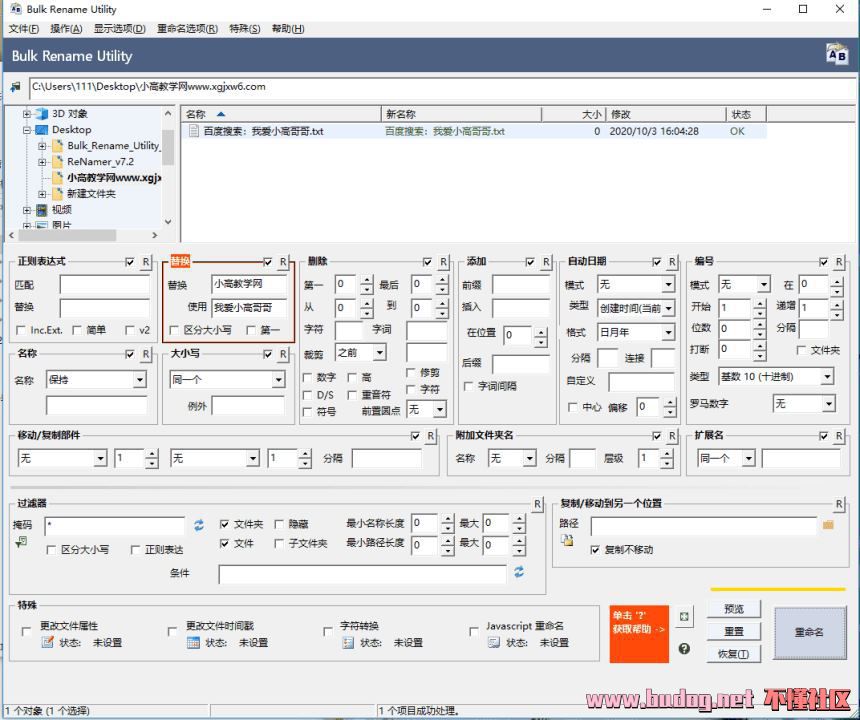
Task: Click the 预览 button
Action: point(734,609)
